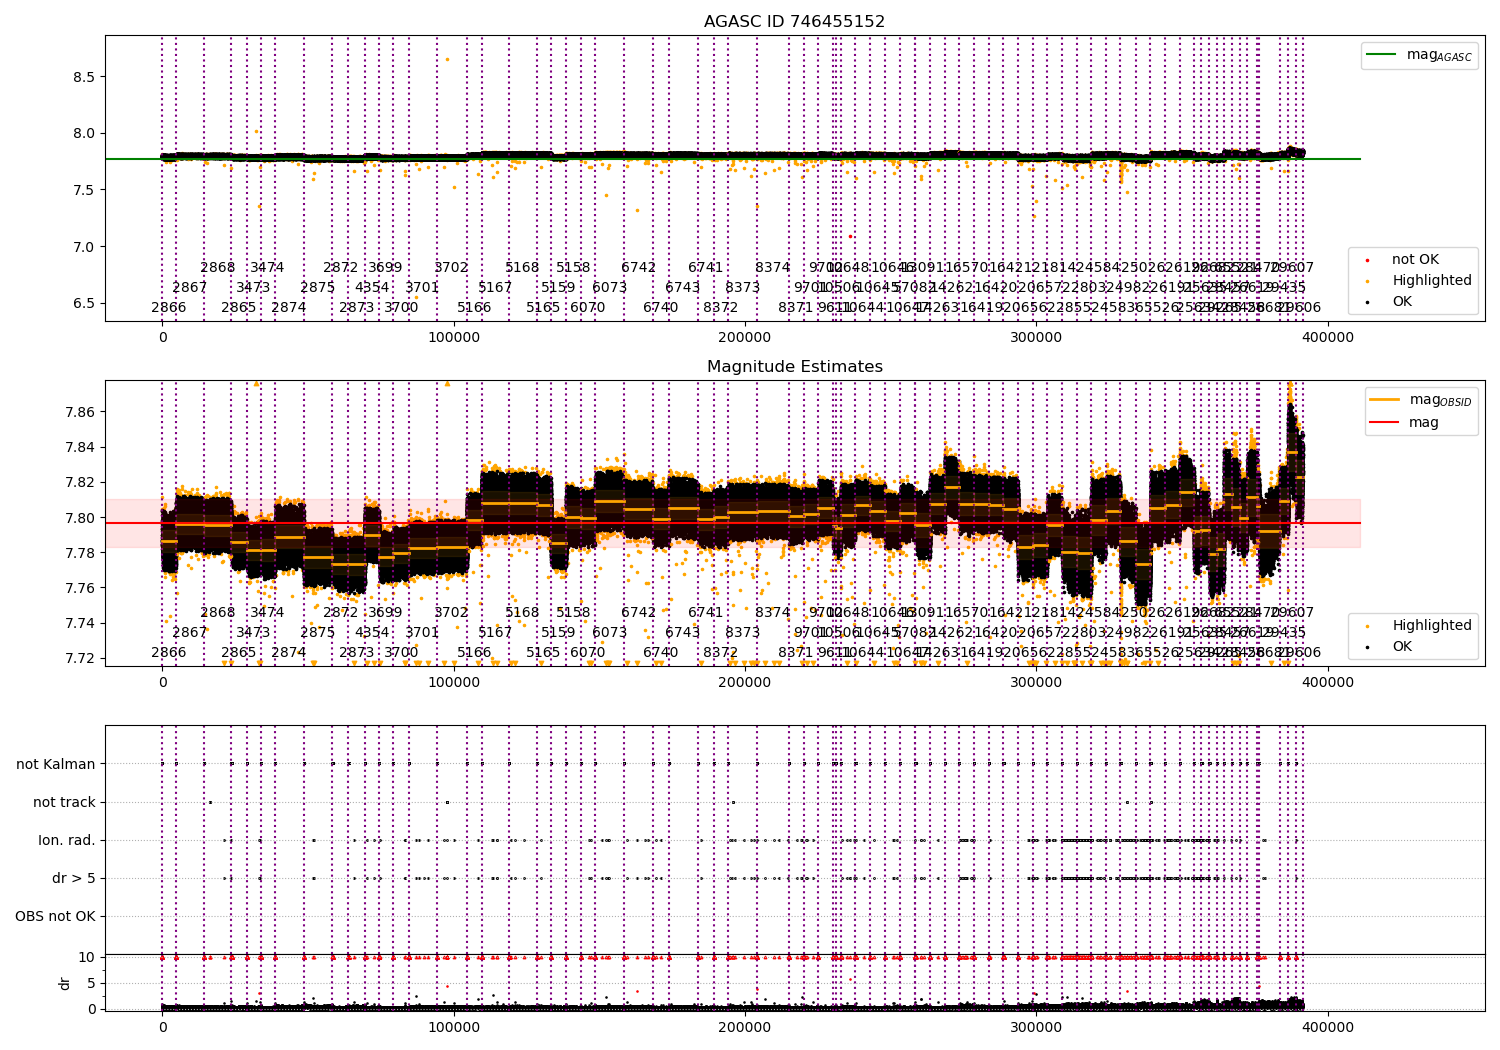Click the 10 tick on the dr axis

pos(87,957)
